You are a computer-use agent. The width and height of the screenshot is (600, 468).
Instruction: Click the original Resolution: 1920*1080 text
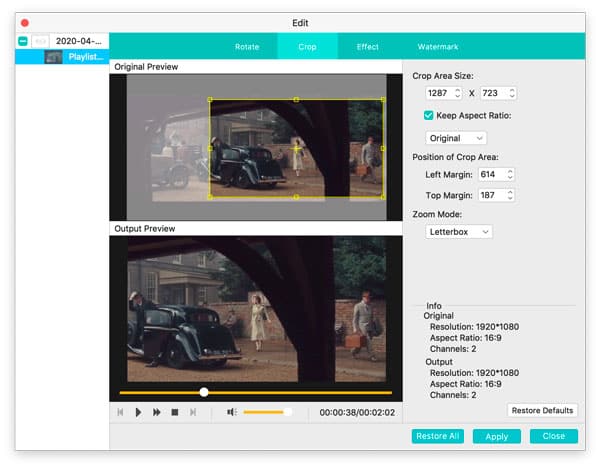click(474, 327)
